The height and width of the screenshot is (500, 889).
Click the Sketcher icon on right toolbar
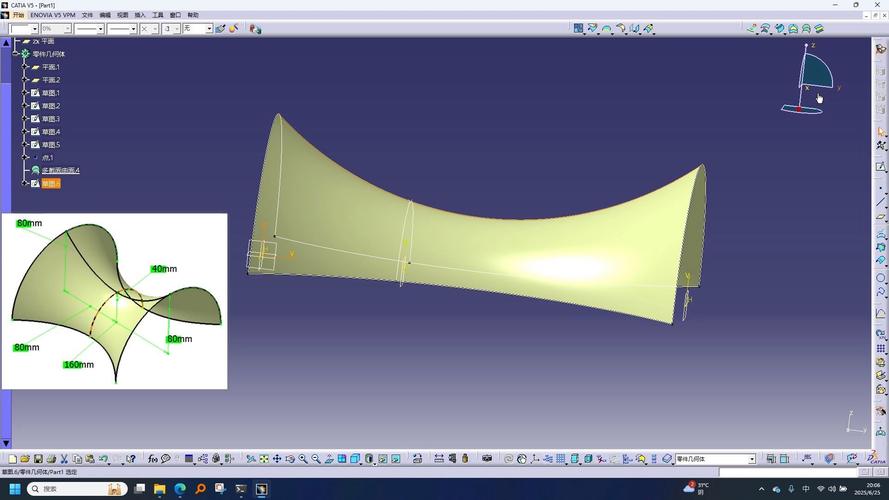click(x=880, y=167)
